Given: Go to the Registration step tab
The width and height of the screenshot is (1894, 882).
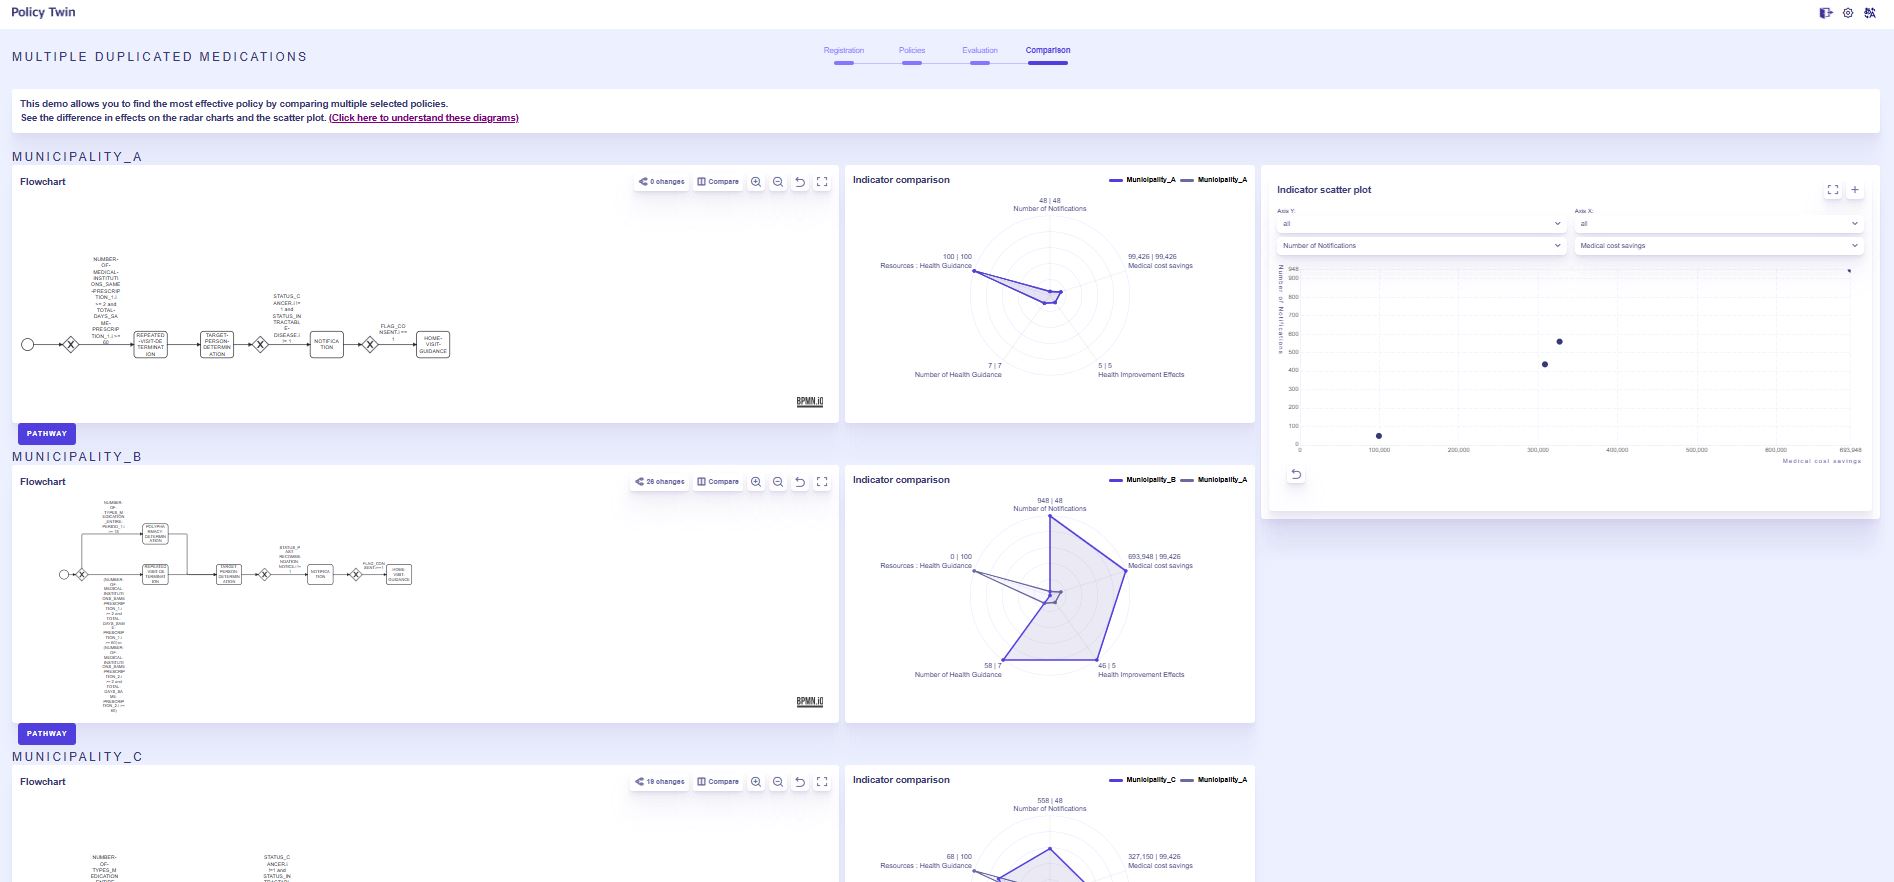Looking at the screenshot, I should click(844, 52).
